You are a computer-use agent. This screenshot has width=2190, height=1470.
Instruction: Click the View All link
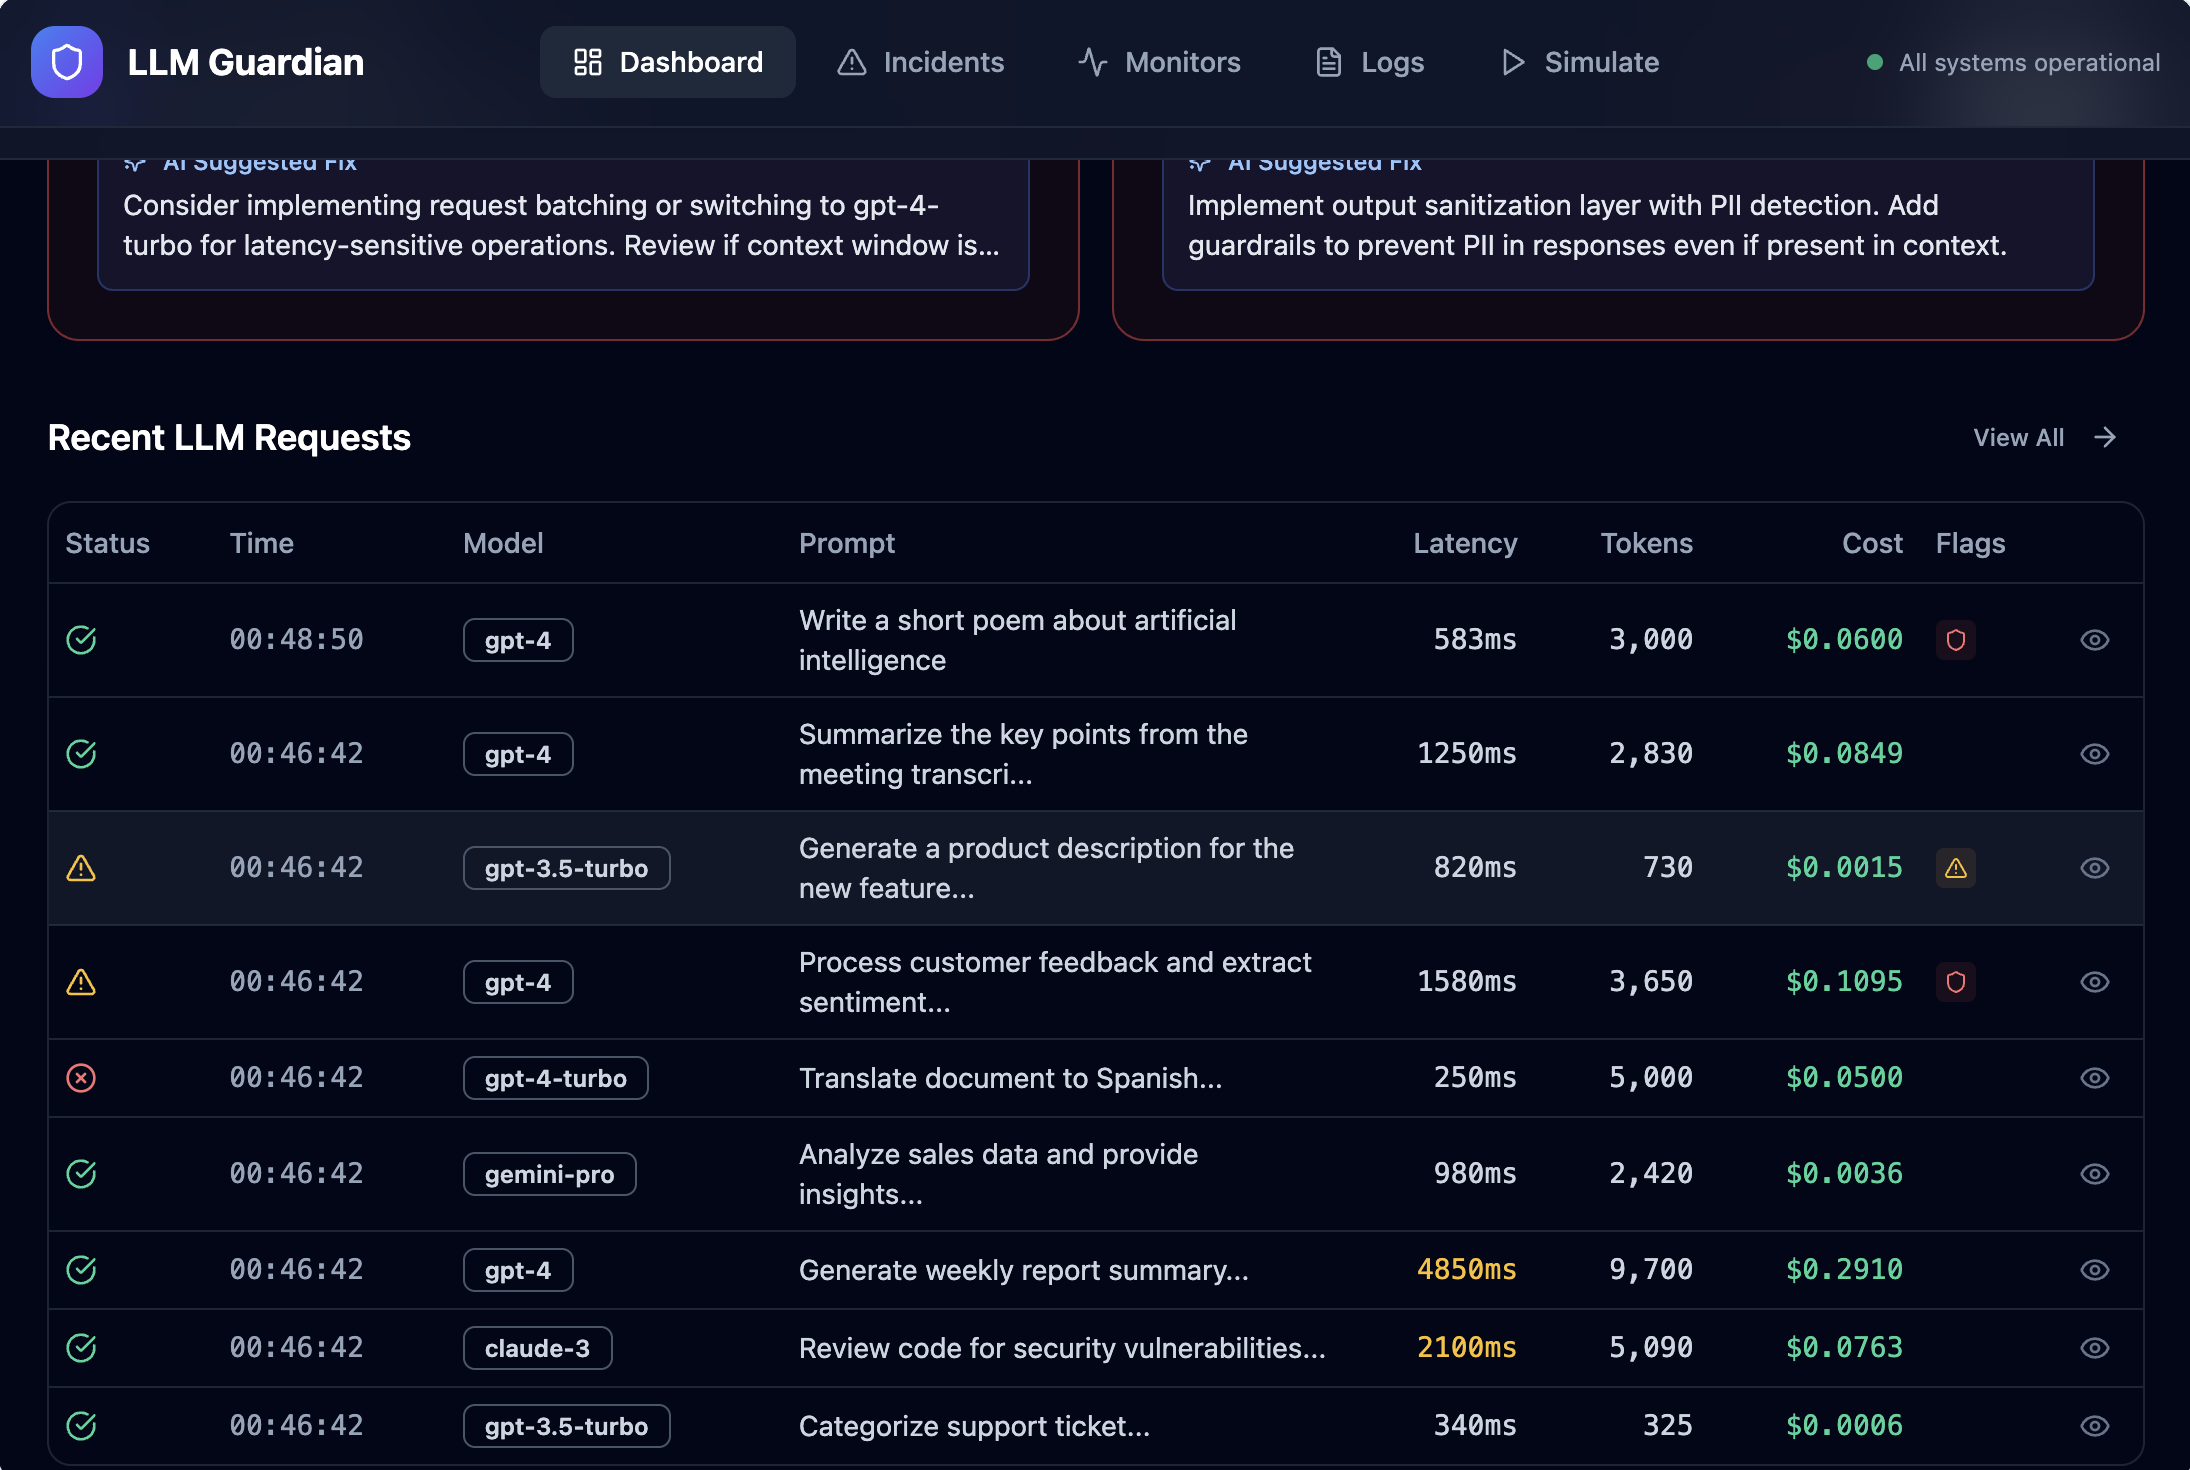[x=2018, y=438]
